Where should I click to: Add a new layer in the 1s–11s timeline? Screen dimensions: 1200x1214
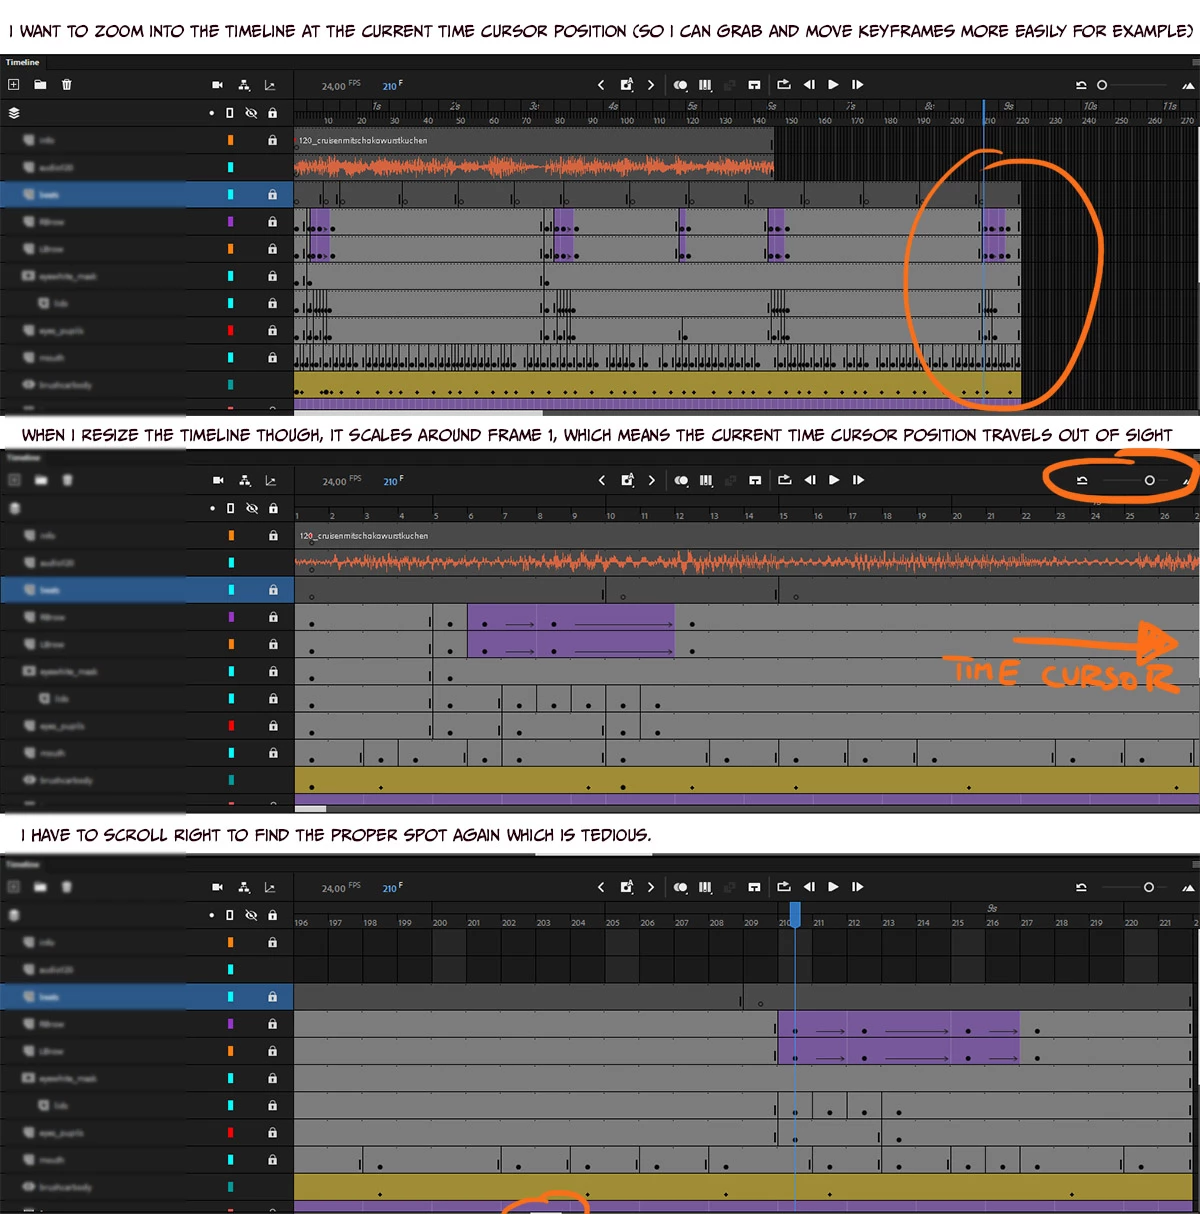click(14, 85)
